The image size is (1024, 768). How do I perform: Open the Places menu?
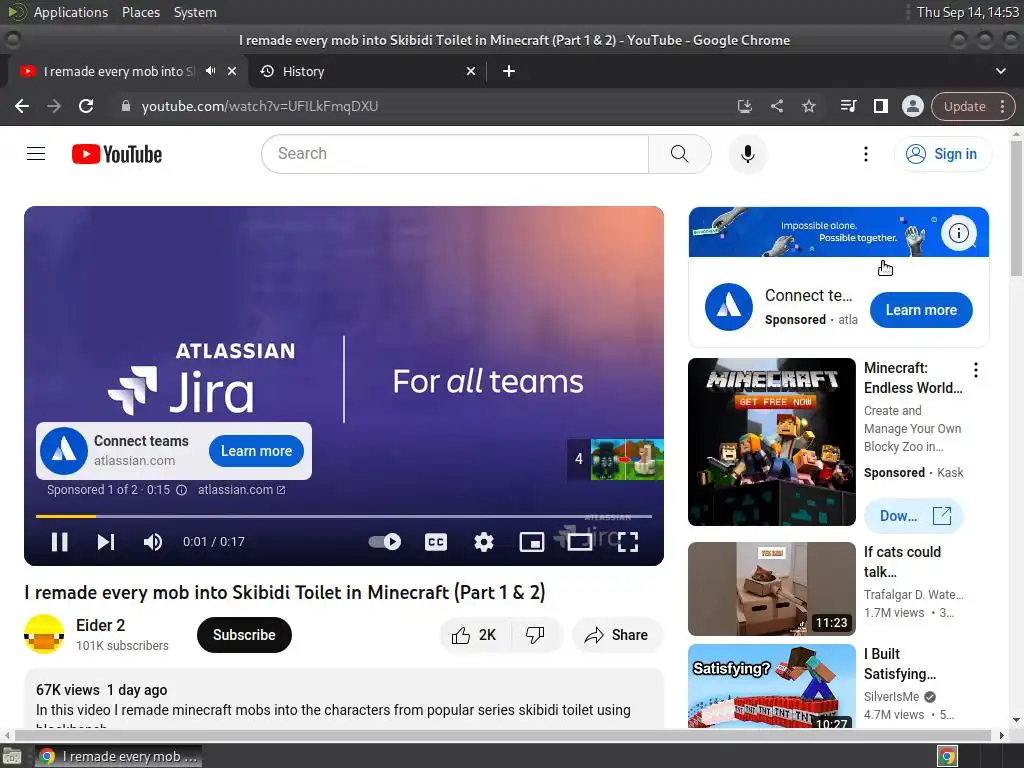(140, 12)
